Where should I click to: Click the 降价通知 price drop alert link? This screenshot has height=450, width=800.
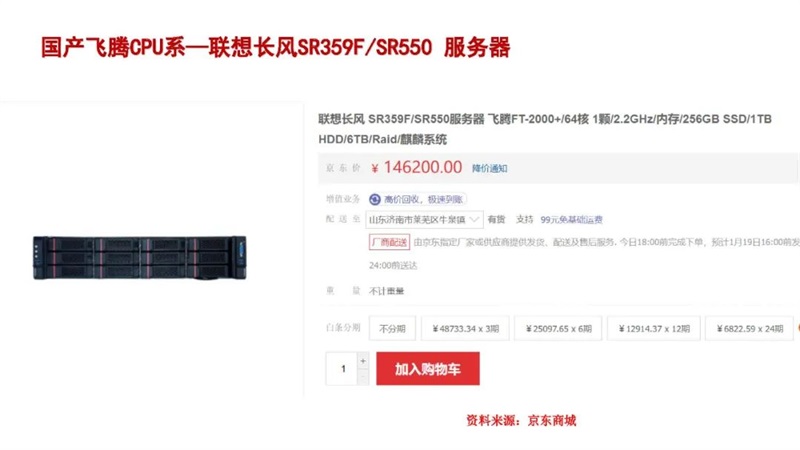point(489,168)
